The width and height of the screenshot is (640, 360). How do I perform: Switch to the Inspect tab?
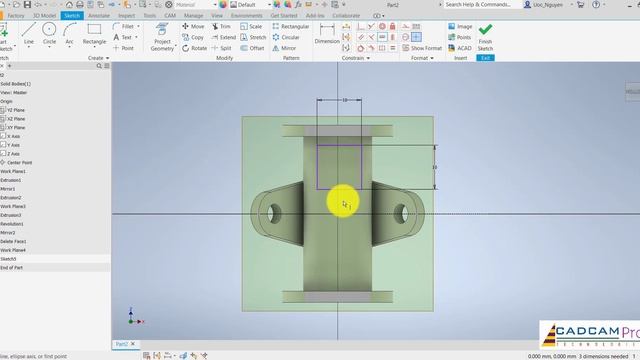point(127,16)
